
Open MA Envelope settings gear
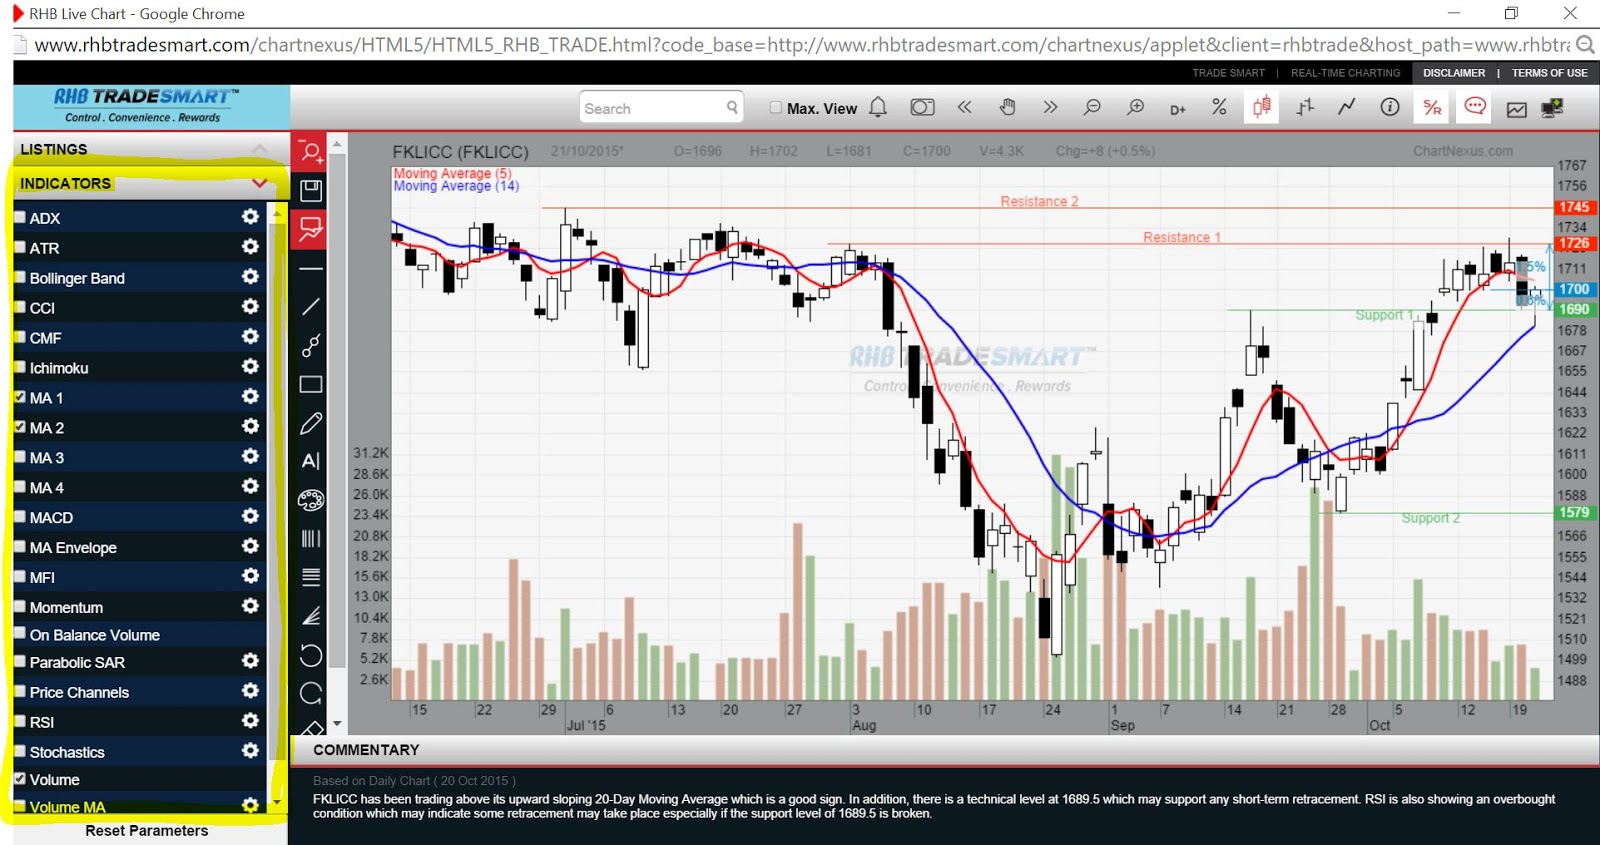(x=250, y=546)
